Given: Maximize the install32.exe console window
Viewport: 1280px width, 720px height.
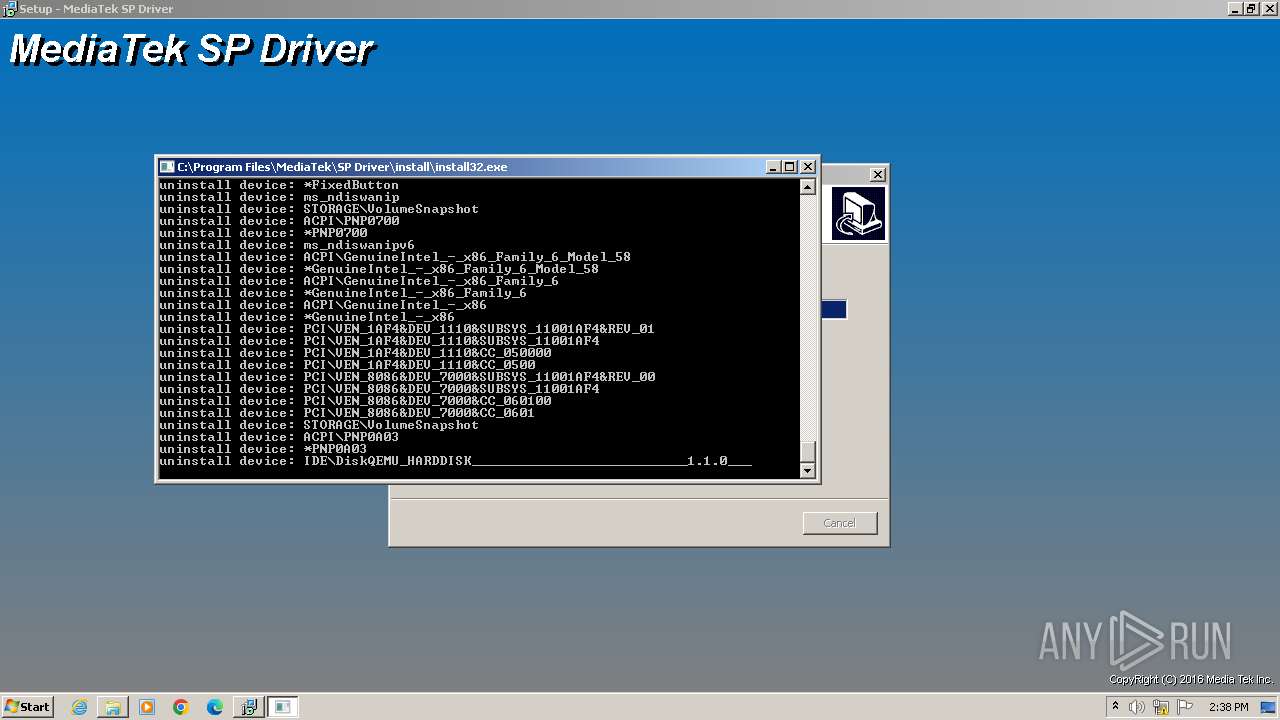Looking at the screenshot, I should [790, 167].
